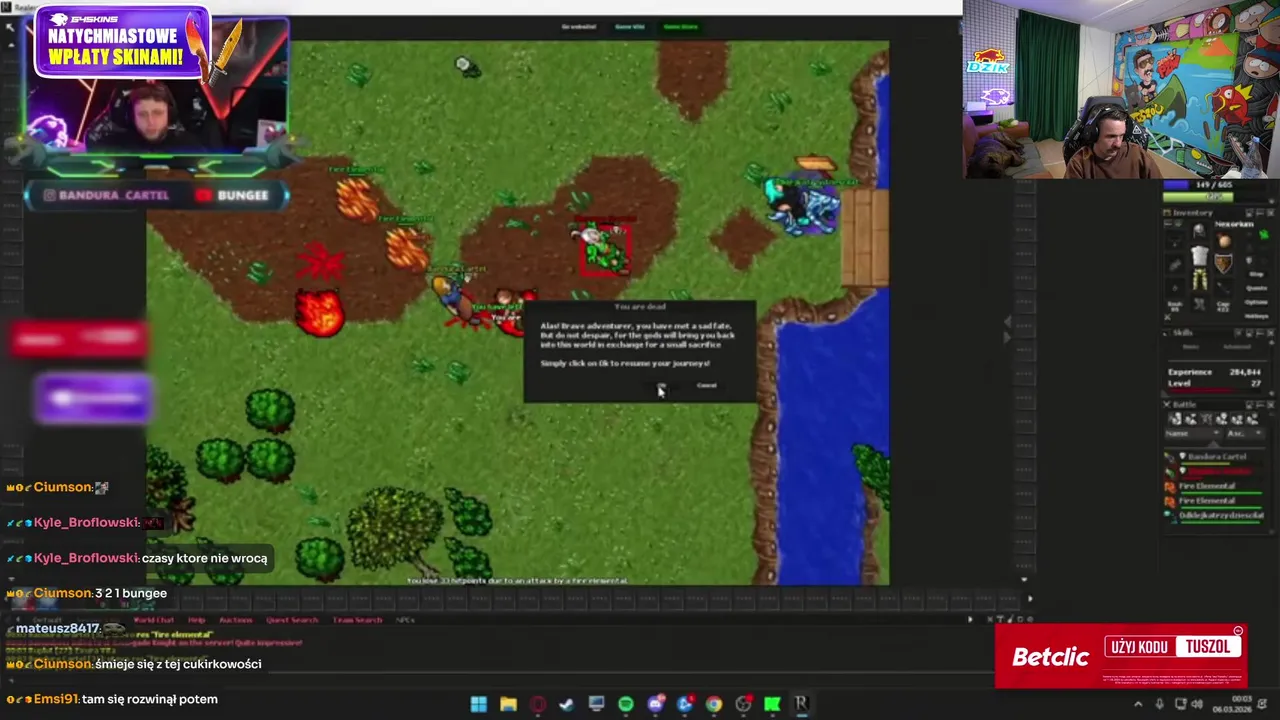
Task: Open Google Chrome from the taskbar
Action: click(714, 704)
